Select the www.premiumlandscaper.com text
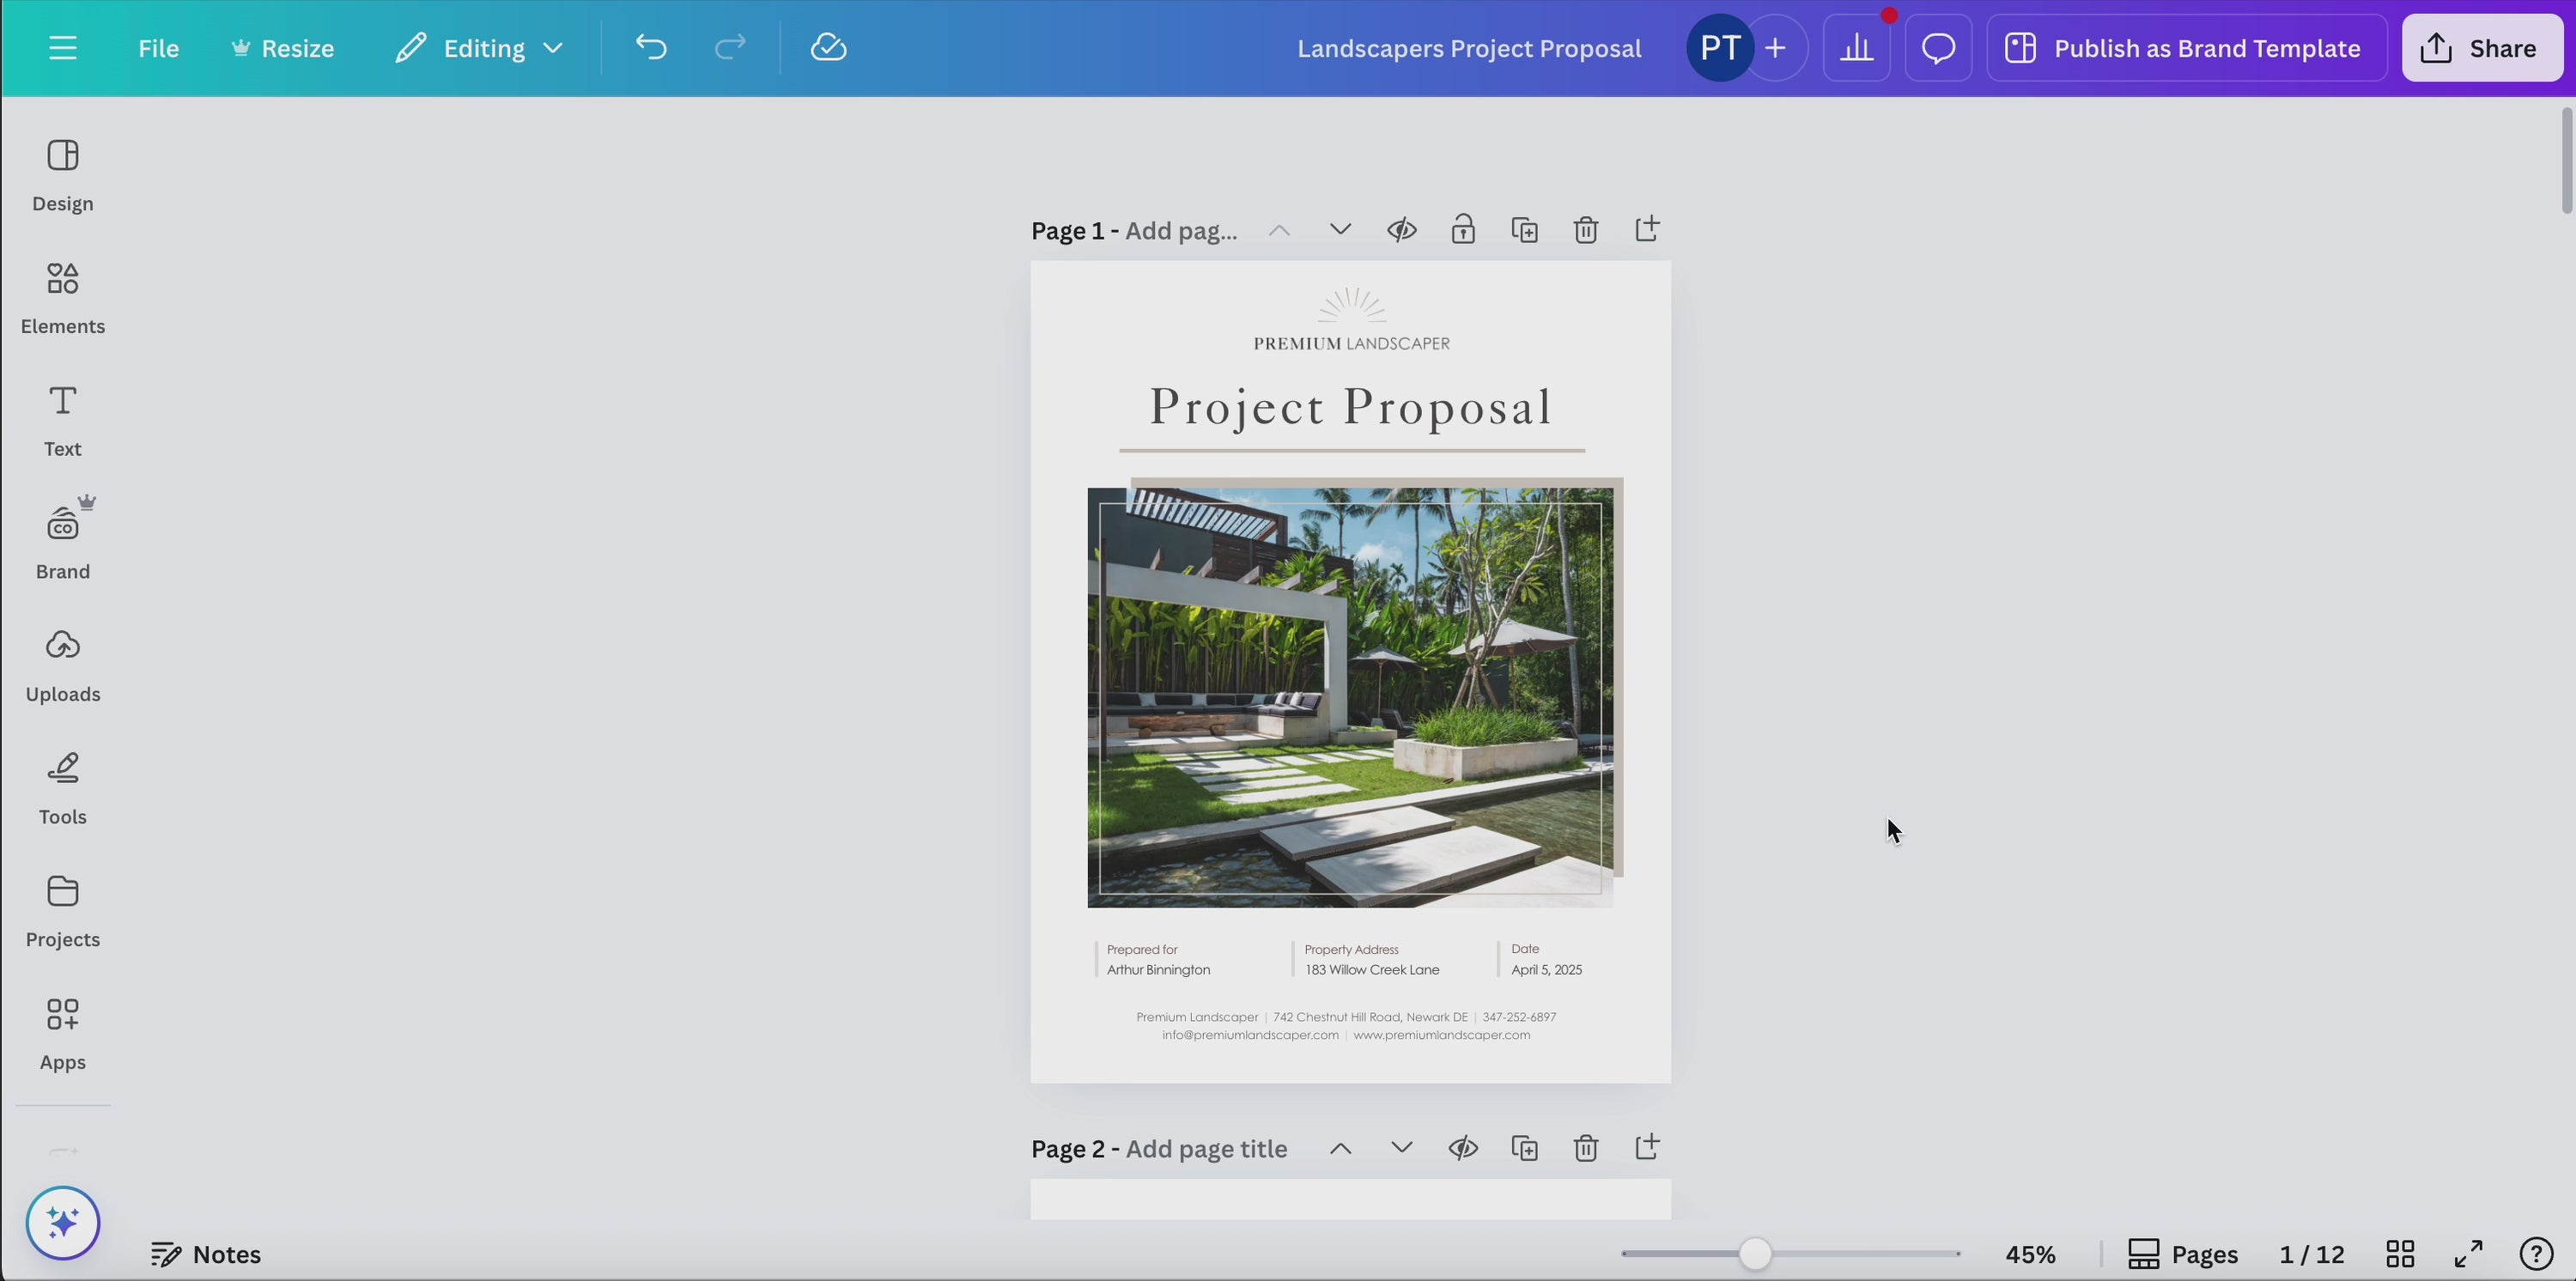The width and height of the screenshot is (2576, 1281). (1442, 1036)
